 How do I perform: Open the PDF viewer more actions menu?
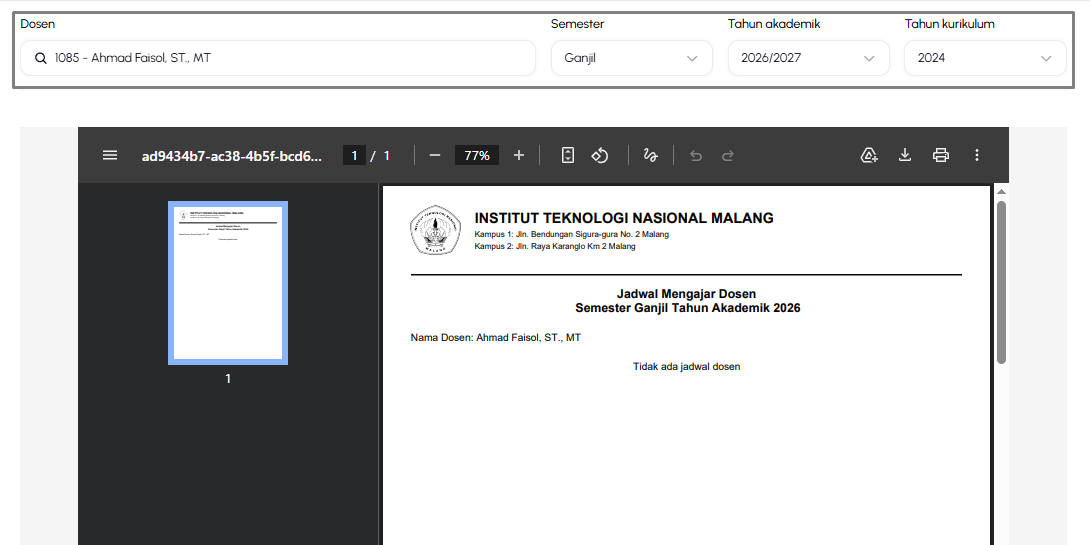(977, 155)
